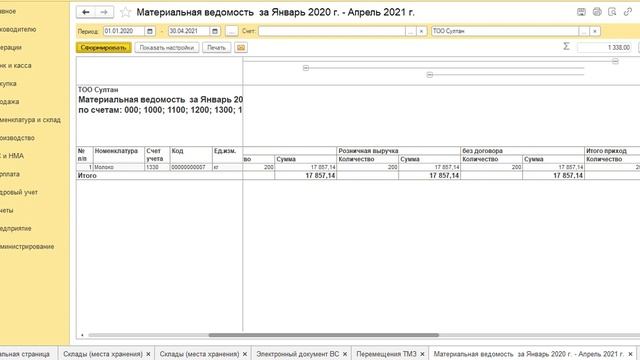Select the Материальная ведомость tab at the bottom

point(528,354)
